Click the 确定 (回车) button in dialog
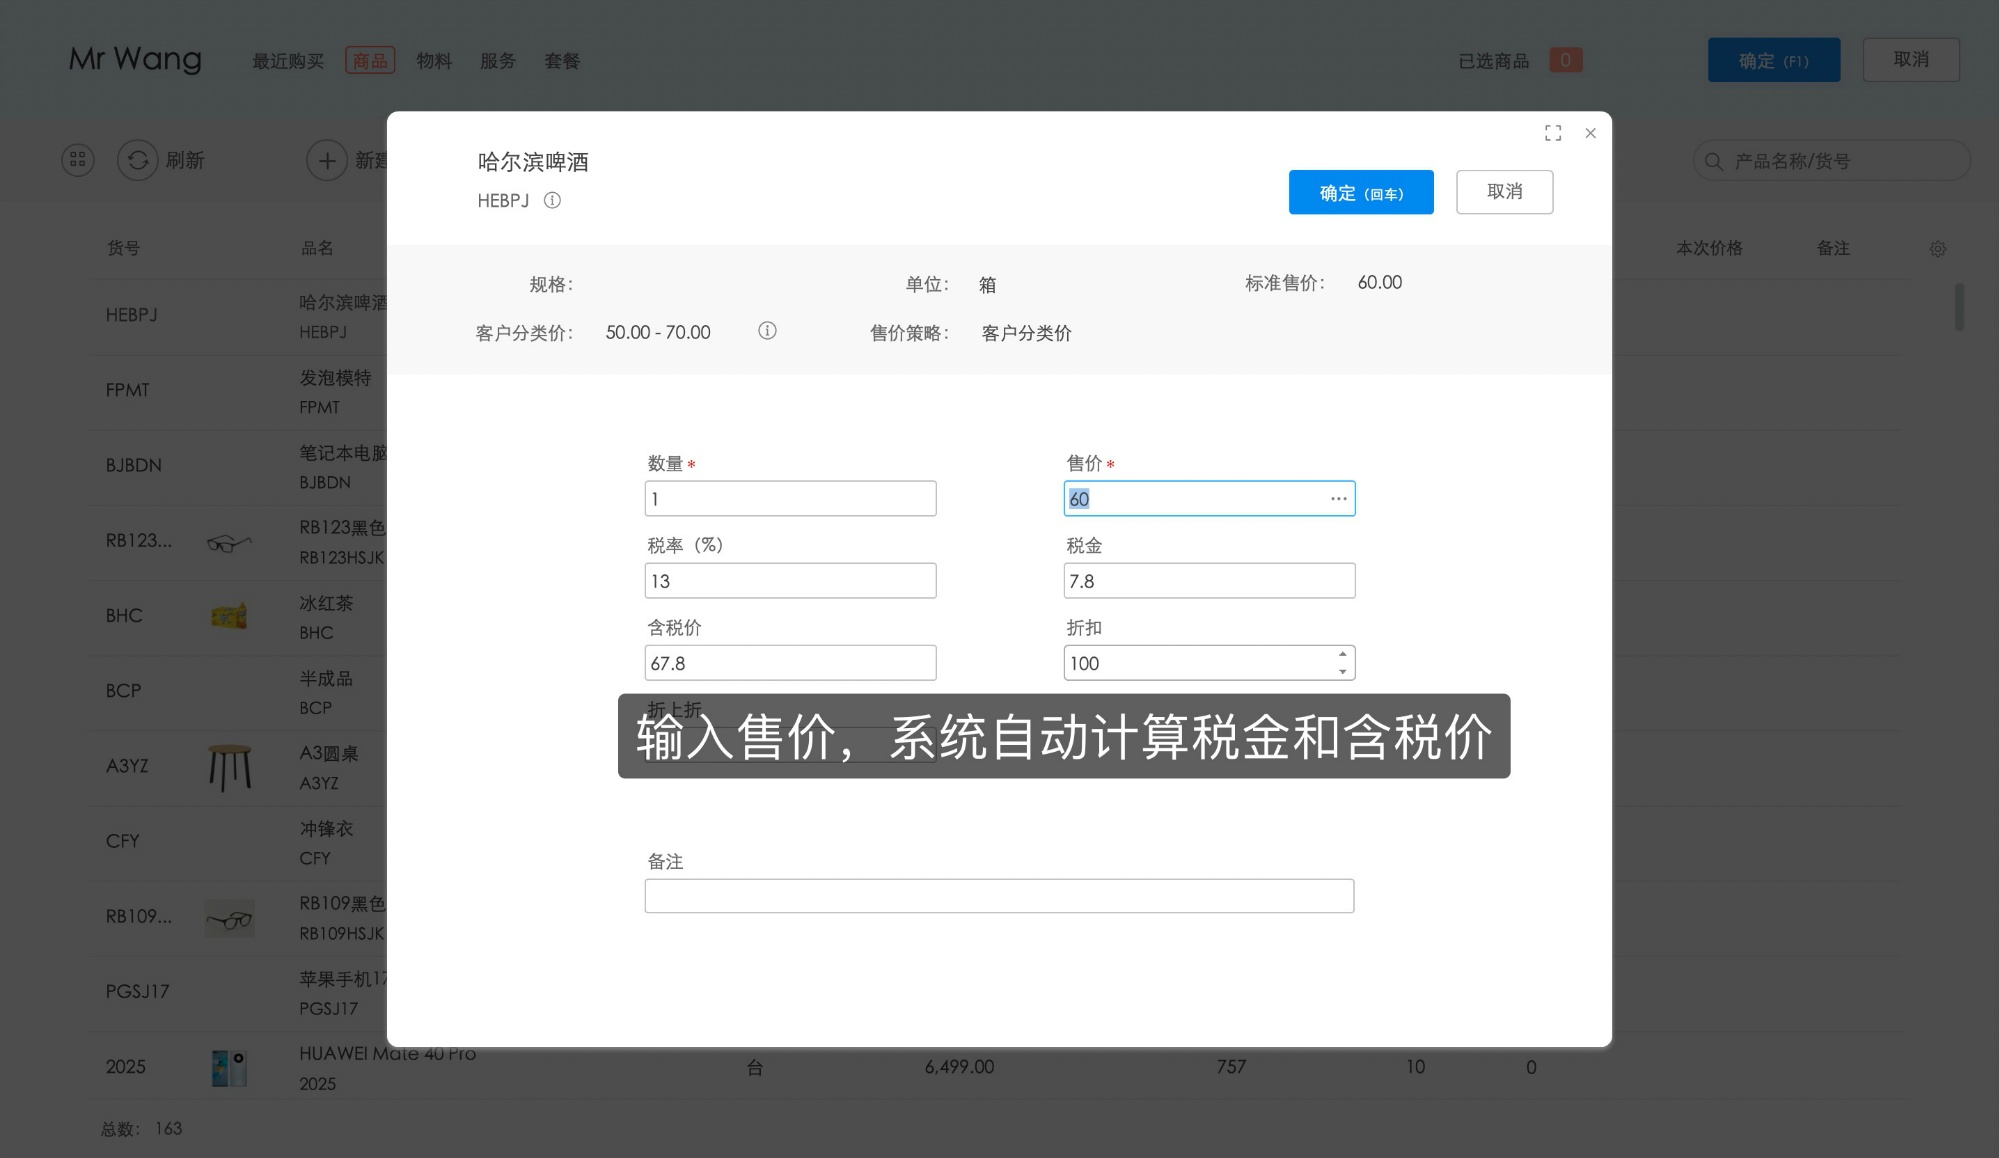The image size is (2000, 1158). 1361,192
